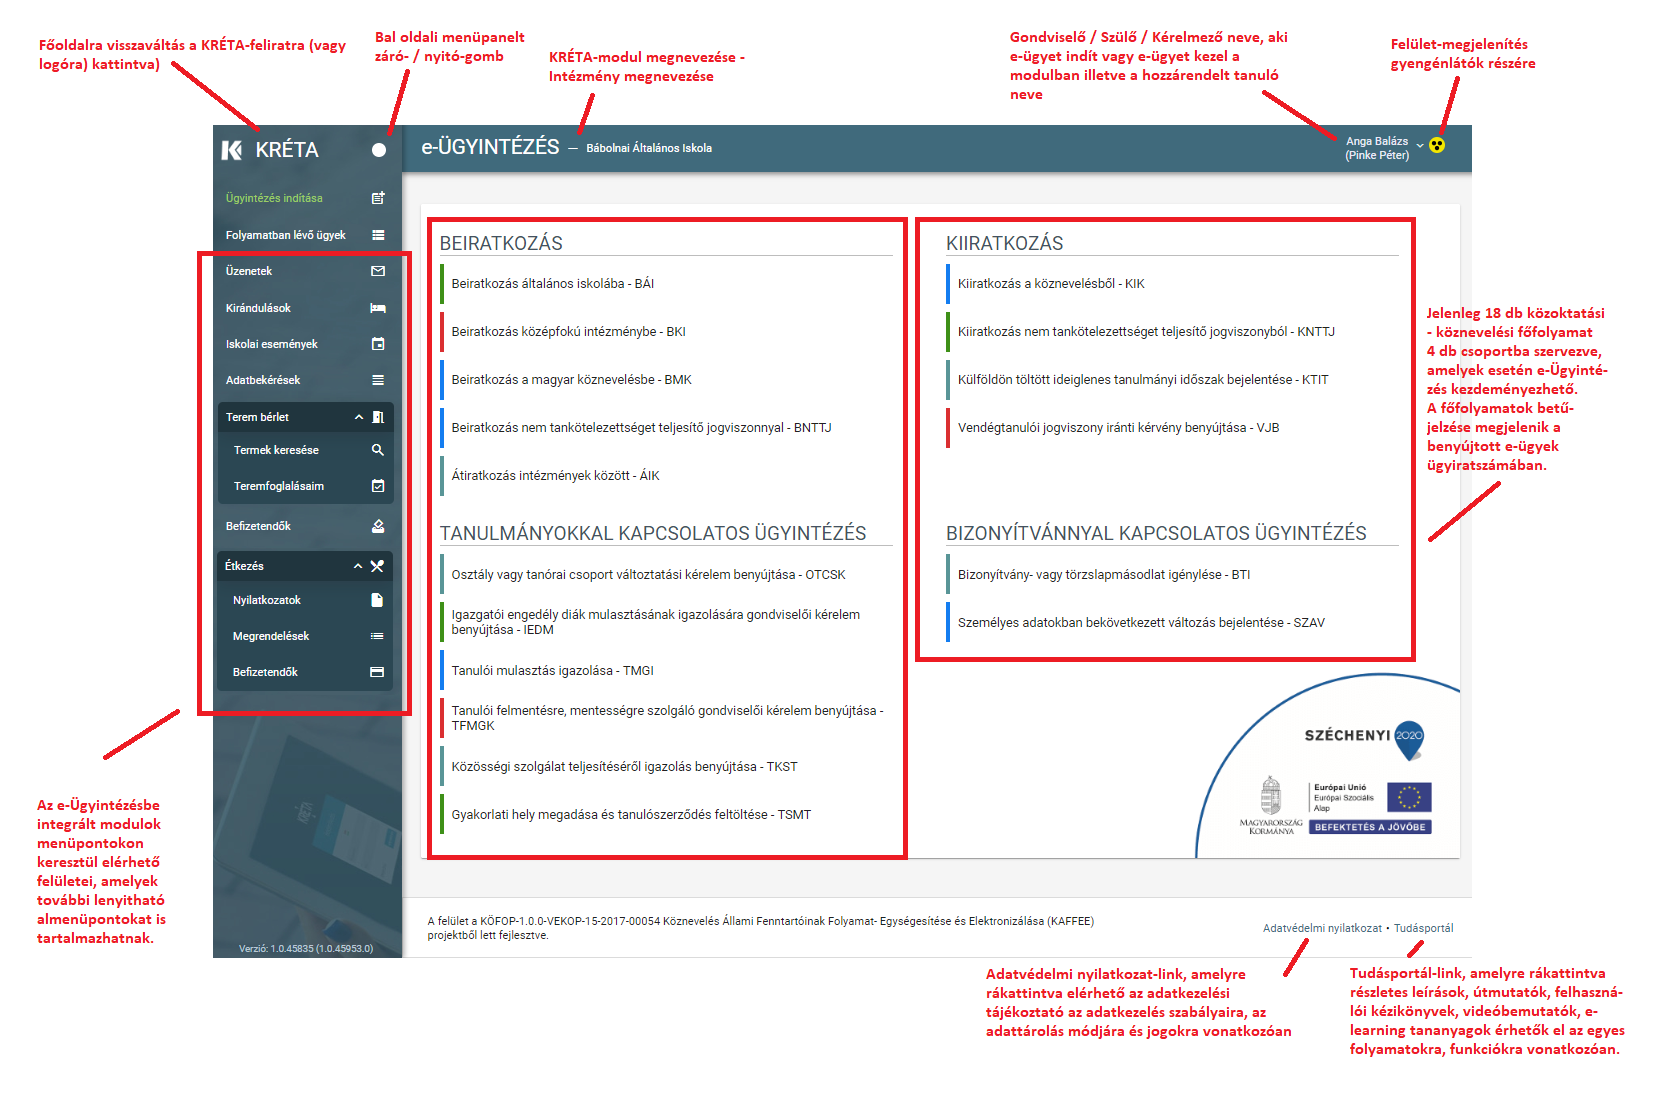Image resolution: width=1672 pixels, height=1096 pixels.
Task: Open Gyakorlati hely megadása - TSMT
Action: tap(631, 815)
